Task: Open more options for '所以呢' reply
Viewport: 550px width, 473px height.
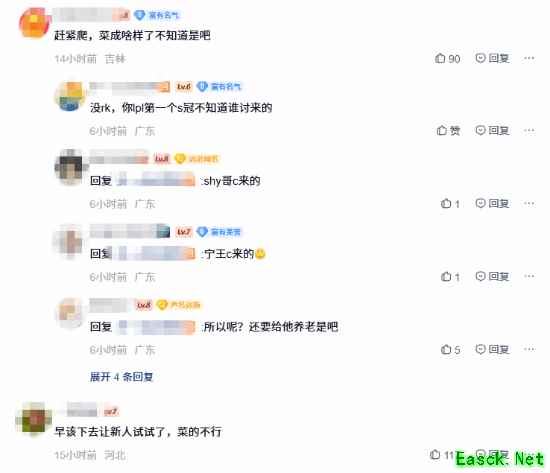Action: pos(529,349)
